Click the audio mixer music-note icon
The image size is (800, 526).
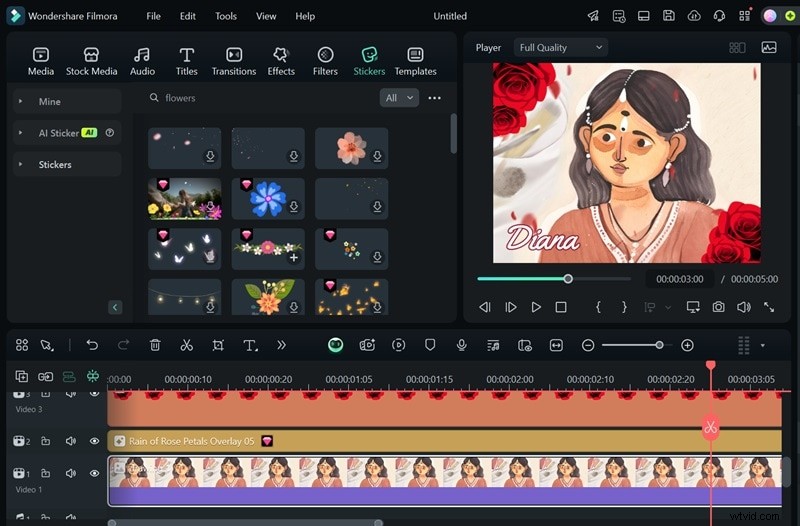coord(493,345)
